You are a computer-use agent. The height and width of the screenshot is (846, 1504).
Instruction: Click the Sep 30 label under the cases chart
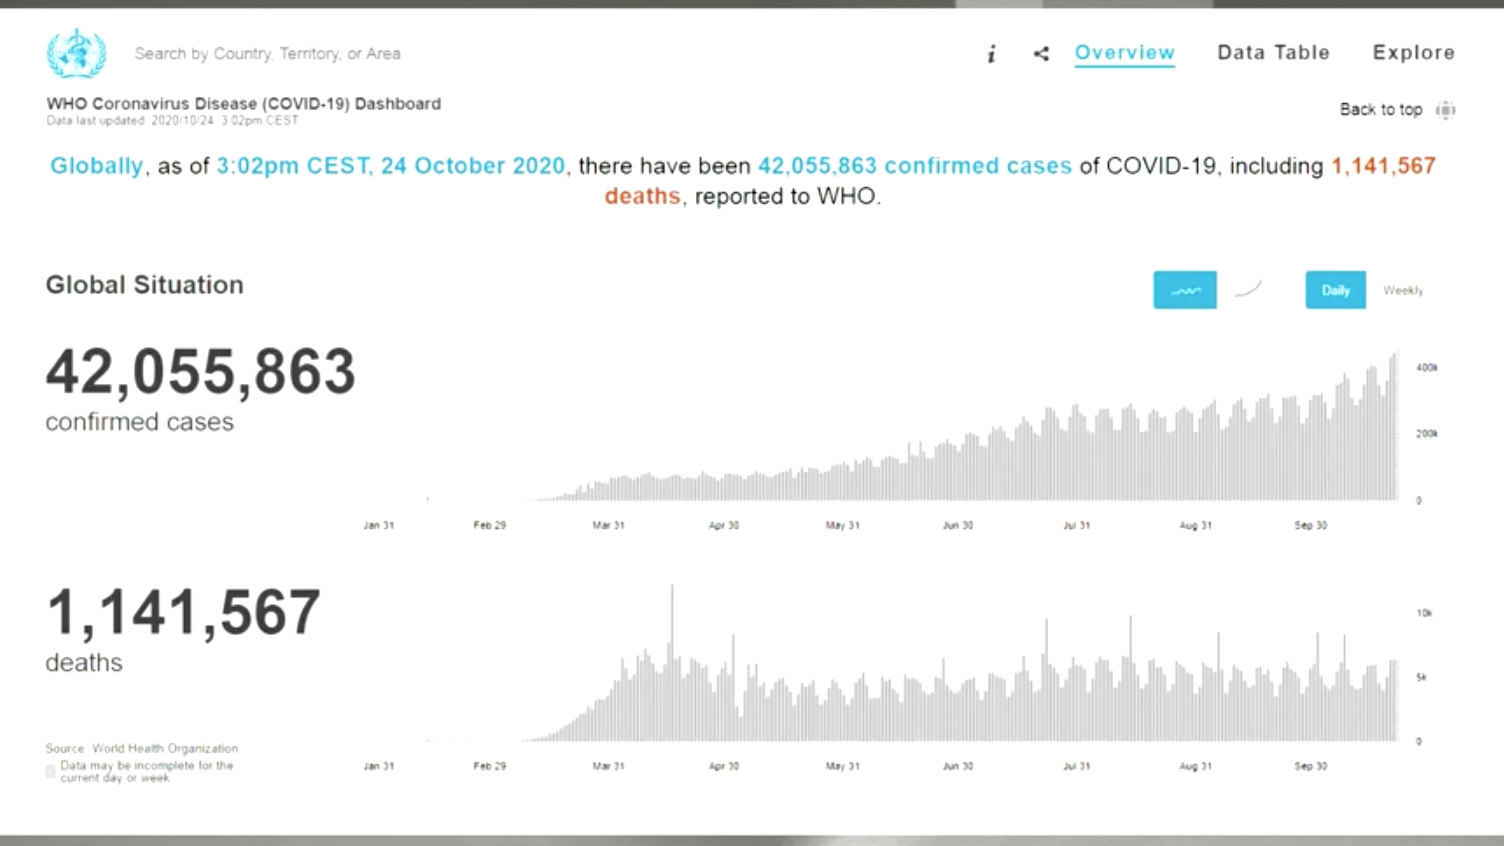[1310, 525]
